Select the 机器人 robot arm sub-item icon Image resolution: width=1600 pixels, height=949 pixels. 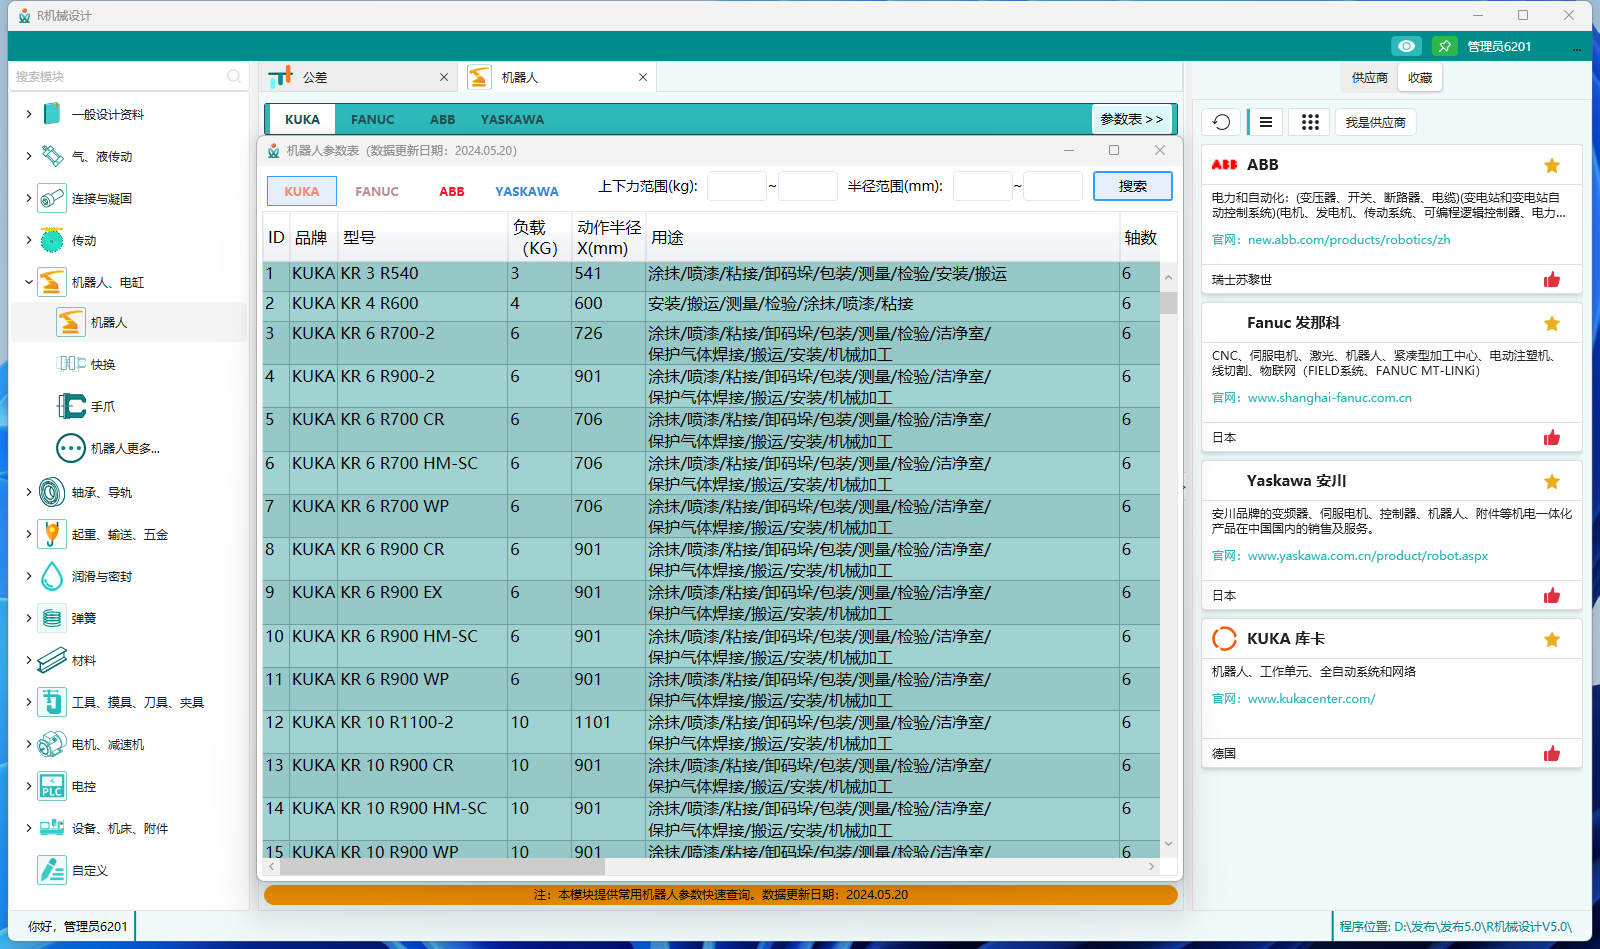(x=71, y=322)
